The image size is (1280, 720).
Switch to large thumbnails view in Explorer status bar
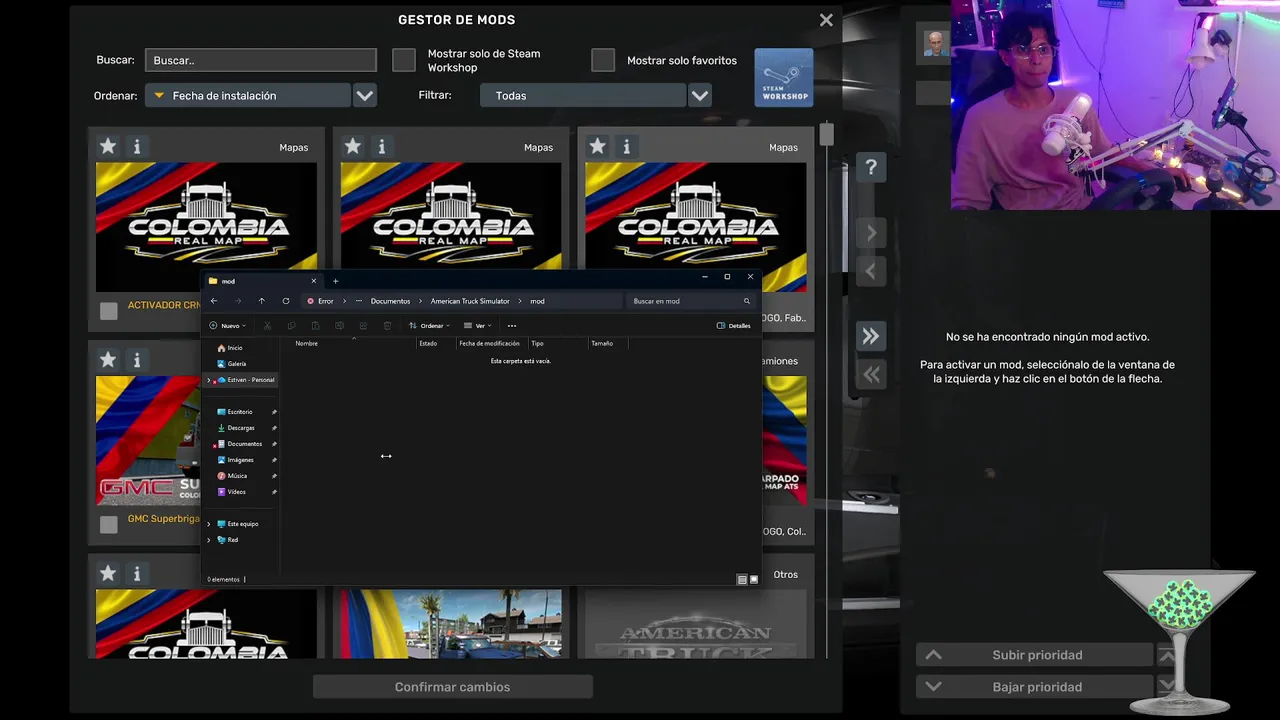[x=754, y=579]
